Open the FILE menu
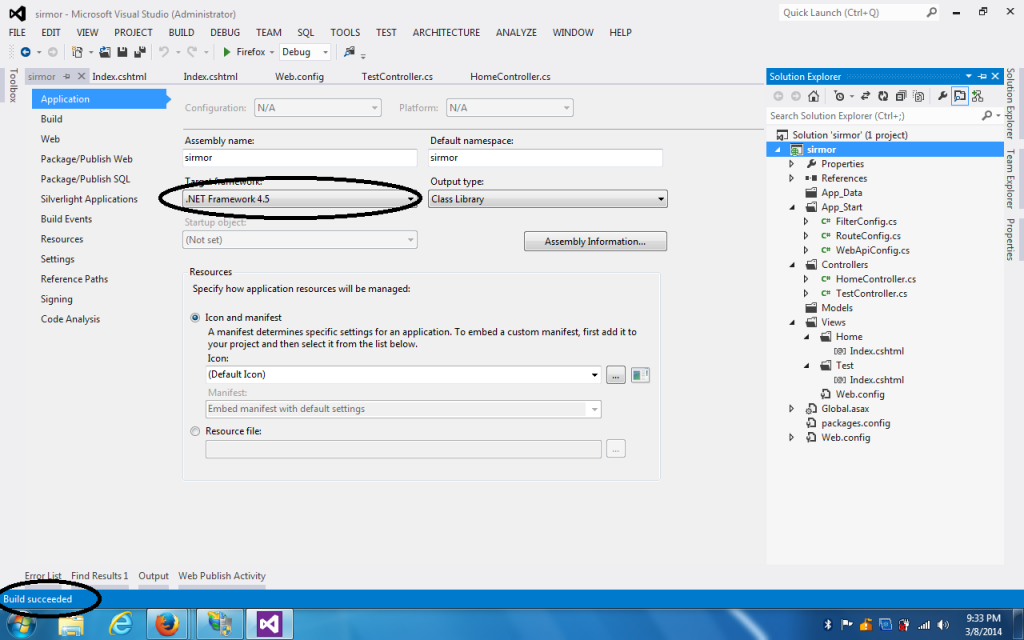Screen dimensions: 1024x640 click(17, 33)
